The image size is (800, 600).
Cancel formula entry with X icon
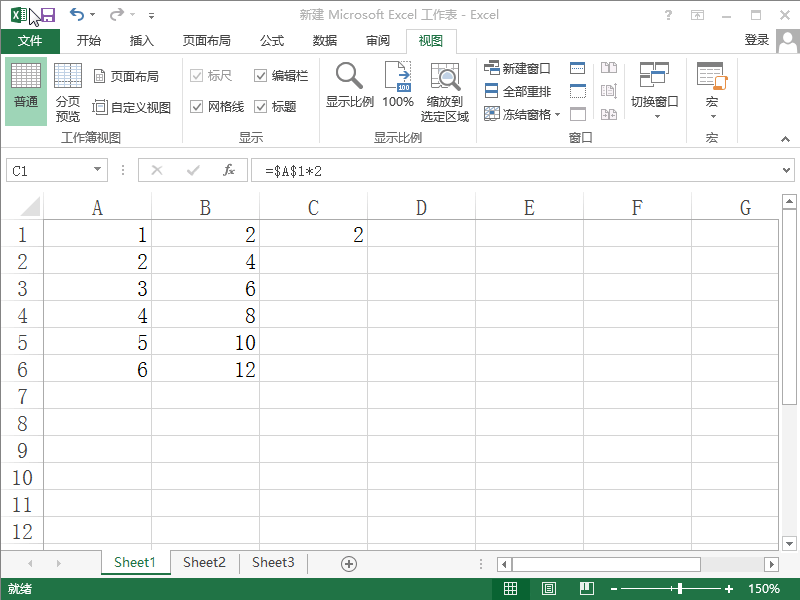157,170
